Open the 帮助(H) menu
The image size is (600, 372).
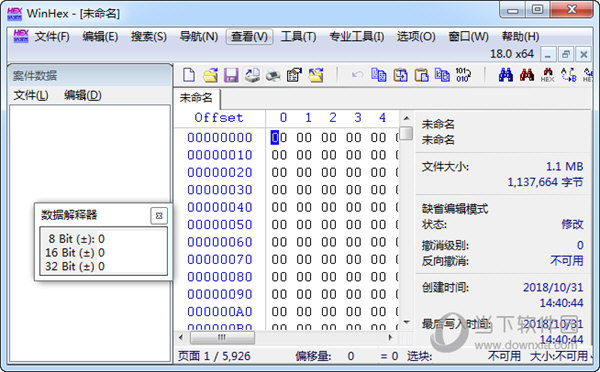coord(520,37)
